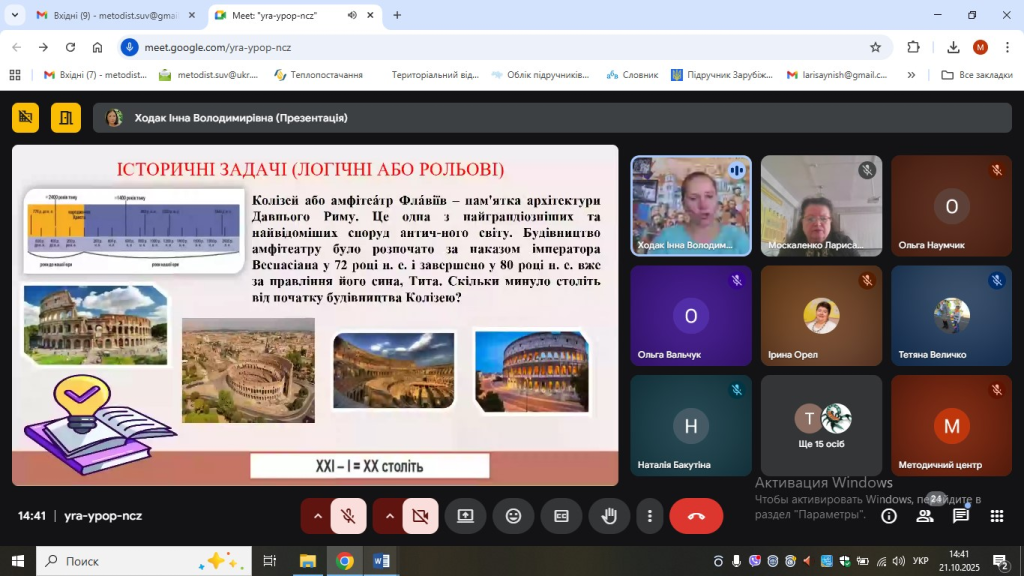Viewport: 1024px width, 576px height.
Task: Expand video settings chevron beside camera
Action: pyautogui.click(x=389, y=516)
